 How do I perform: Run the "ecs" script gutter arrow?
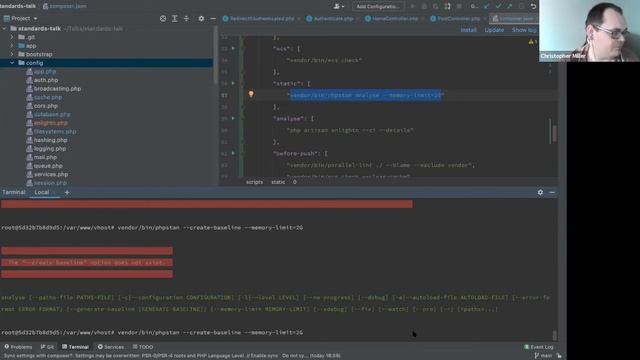pos(233,48)
